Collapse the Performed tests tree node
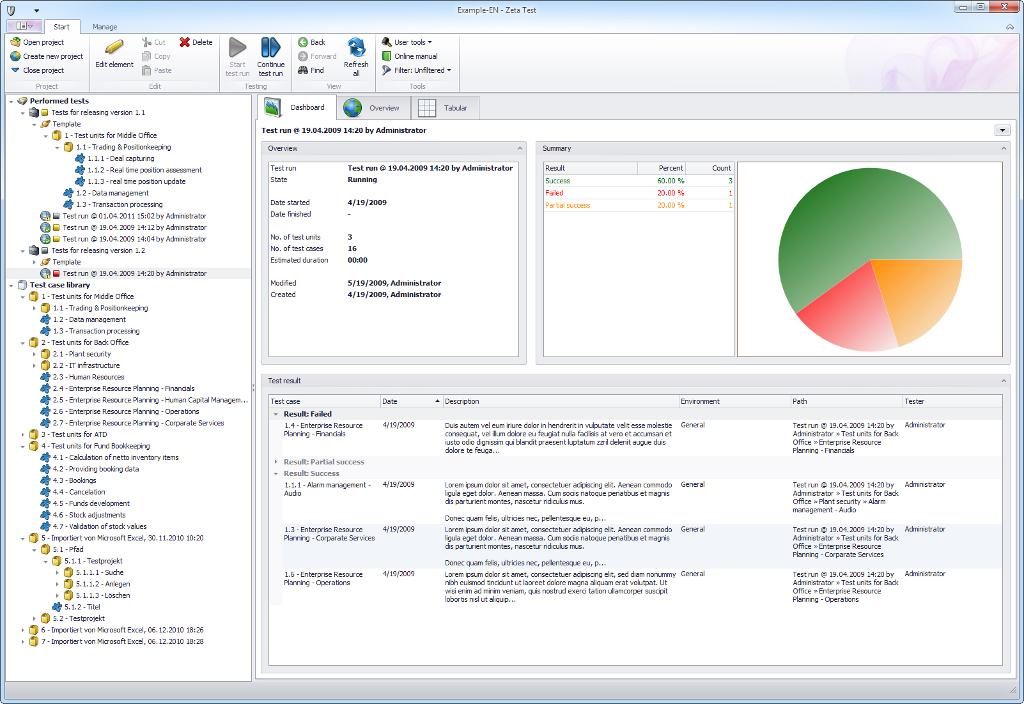1024x704 pixels. 11,101
